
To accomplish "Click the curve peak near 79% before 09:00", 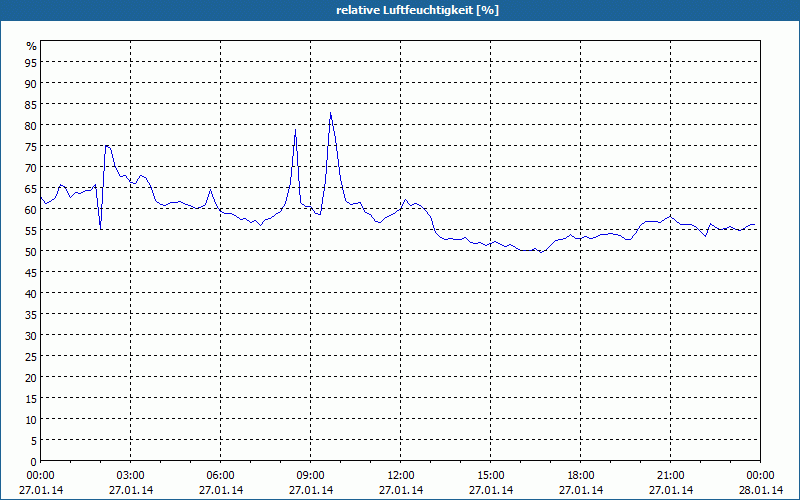I will pos(295,130).
